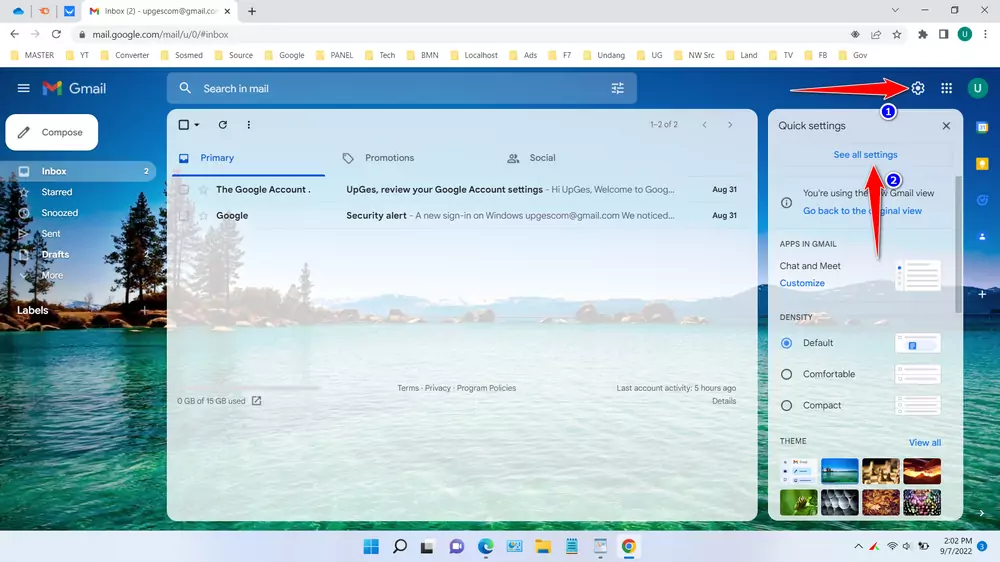Toggle the side panel hide arrow
The height and width of the screenshot is (562, 1000).
coord(982,513)
